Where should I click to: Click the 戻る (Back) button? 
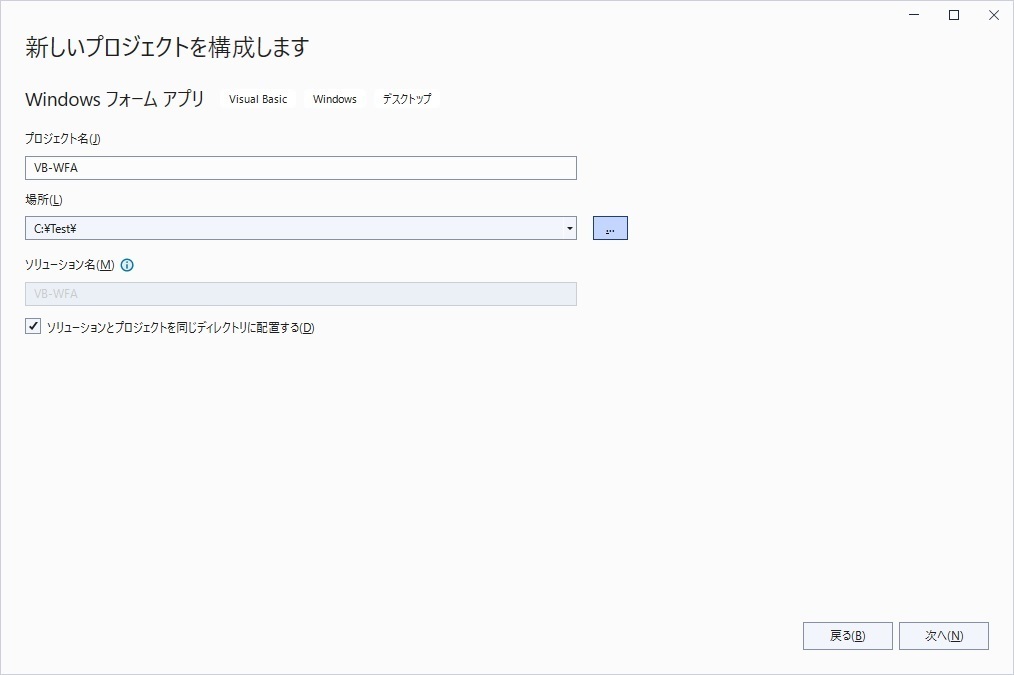(847, 635)
